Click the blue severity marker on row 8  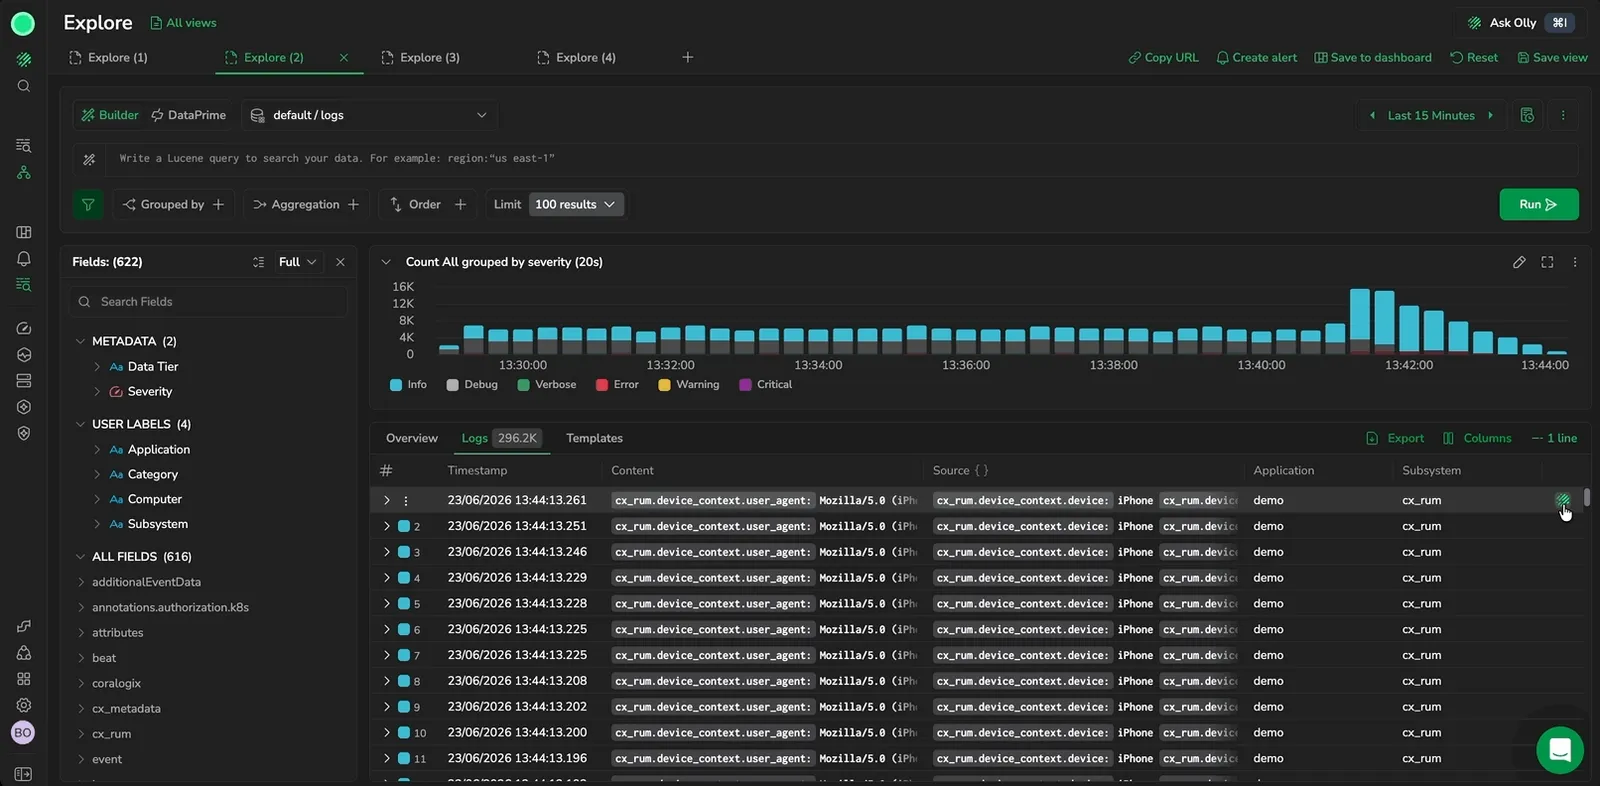click(x=404, y=681)
